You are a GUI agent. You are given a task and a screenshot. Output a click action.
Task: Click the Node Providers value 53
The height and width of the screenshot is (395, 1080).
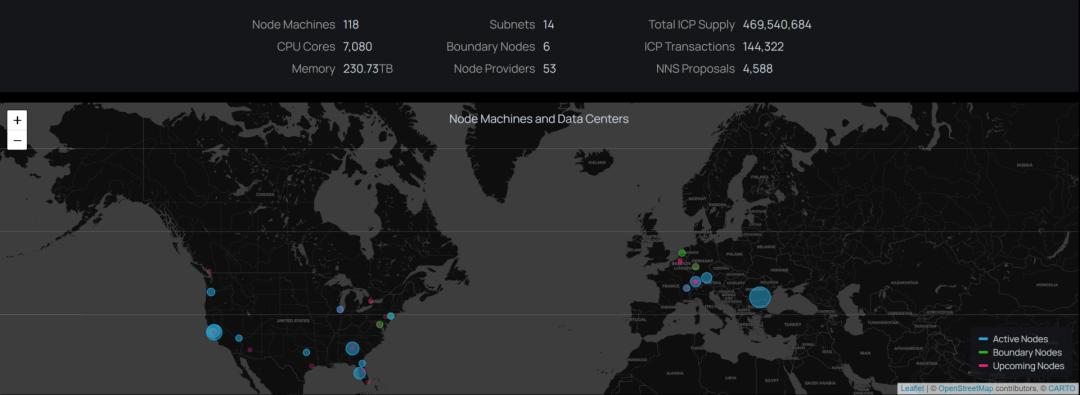coord(549,69)
